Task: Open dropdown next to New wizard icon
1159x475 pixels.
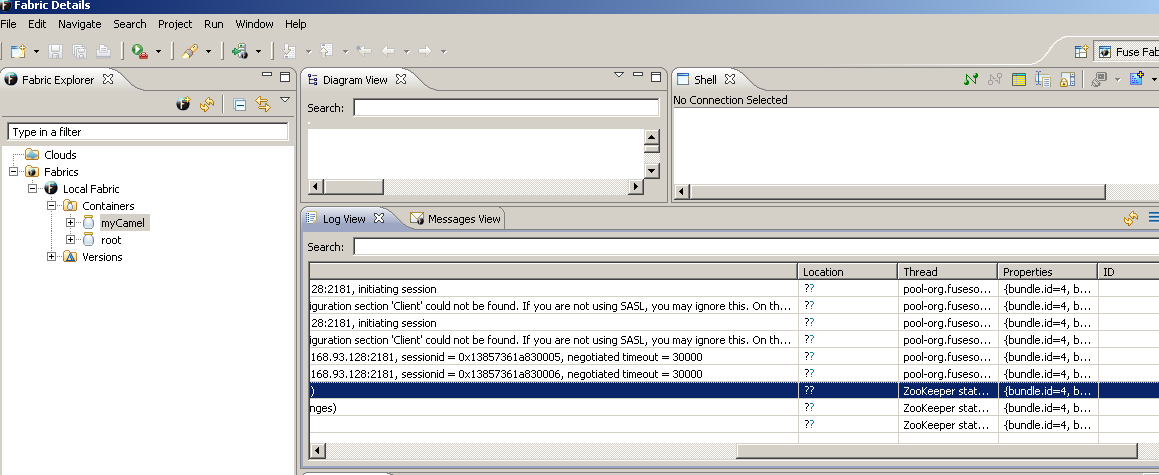Action: pos(36,52)
